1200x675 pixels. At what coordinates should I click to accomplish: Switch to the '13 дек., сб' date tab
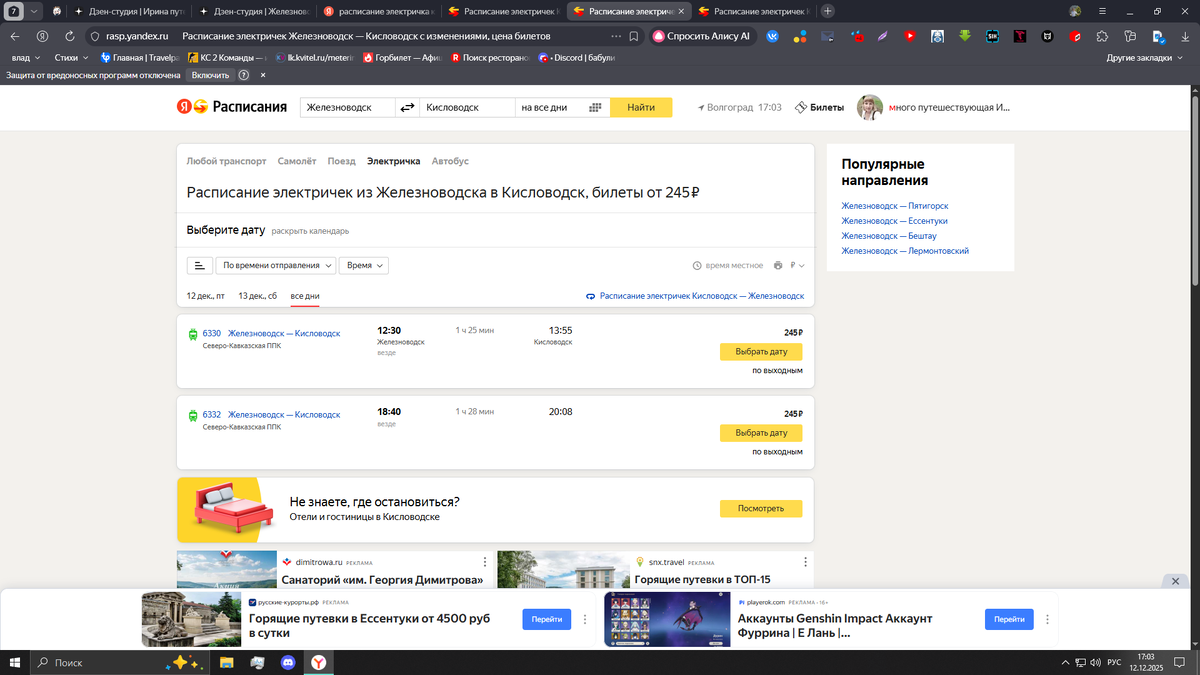point(258,296)
